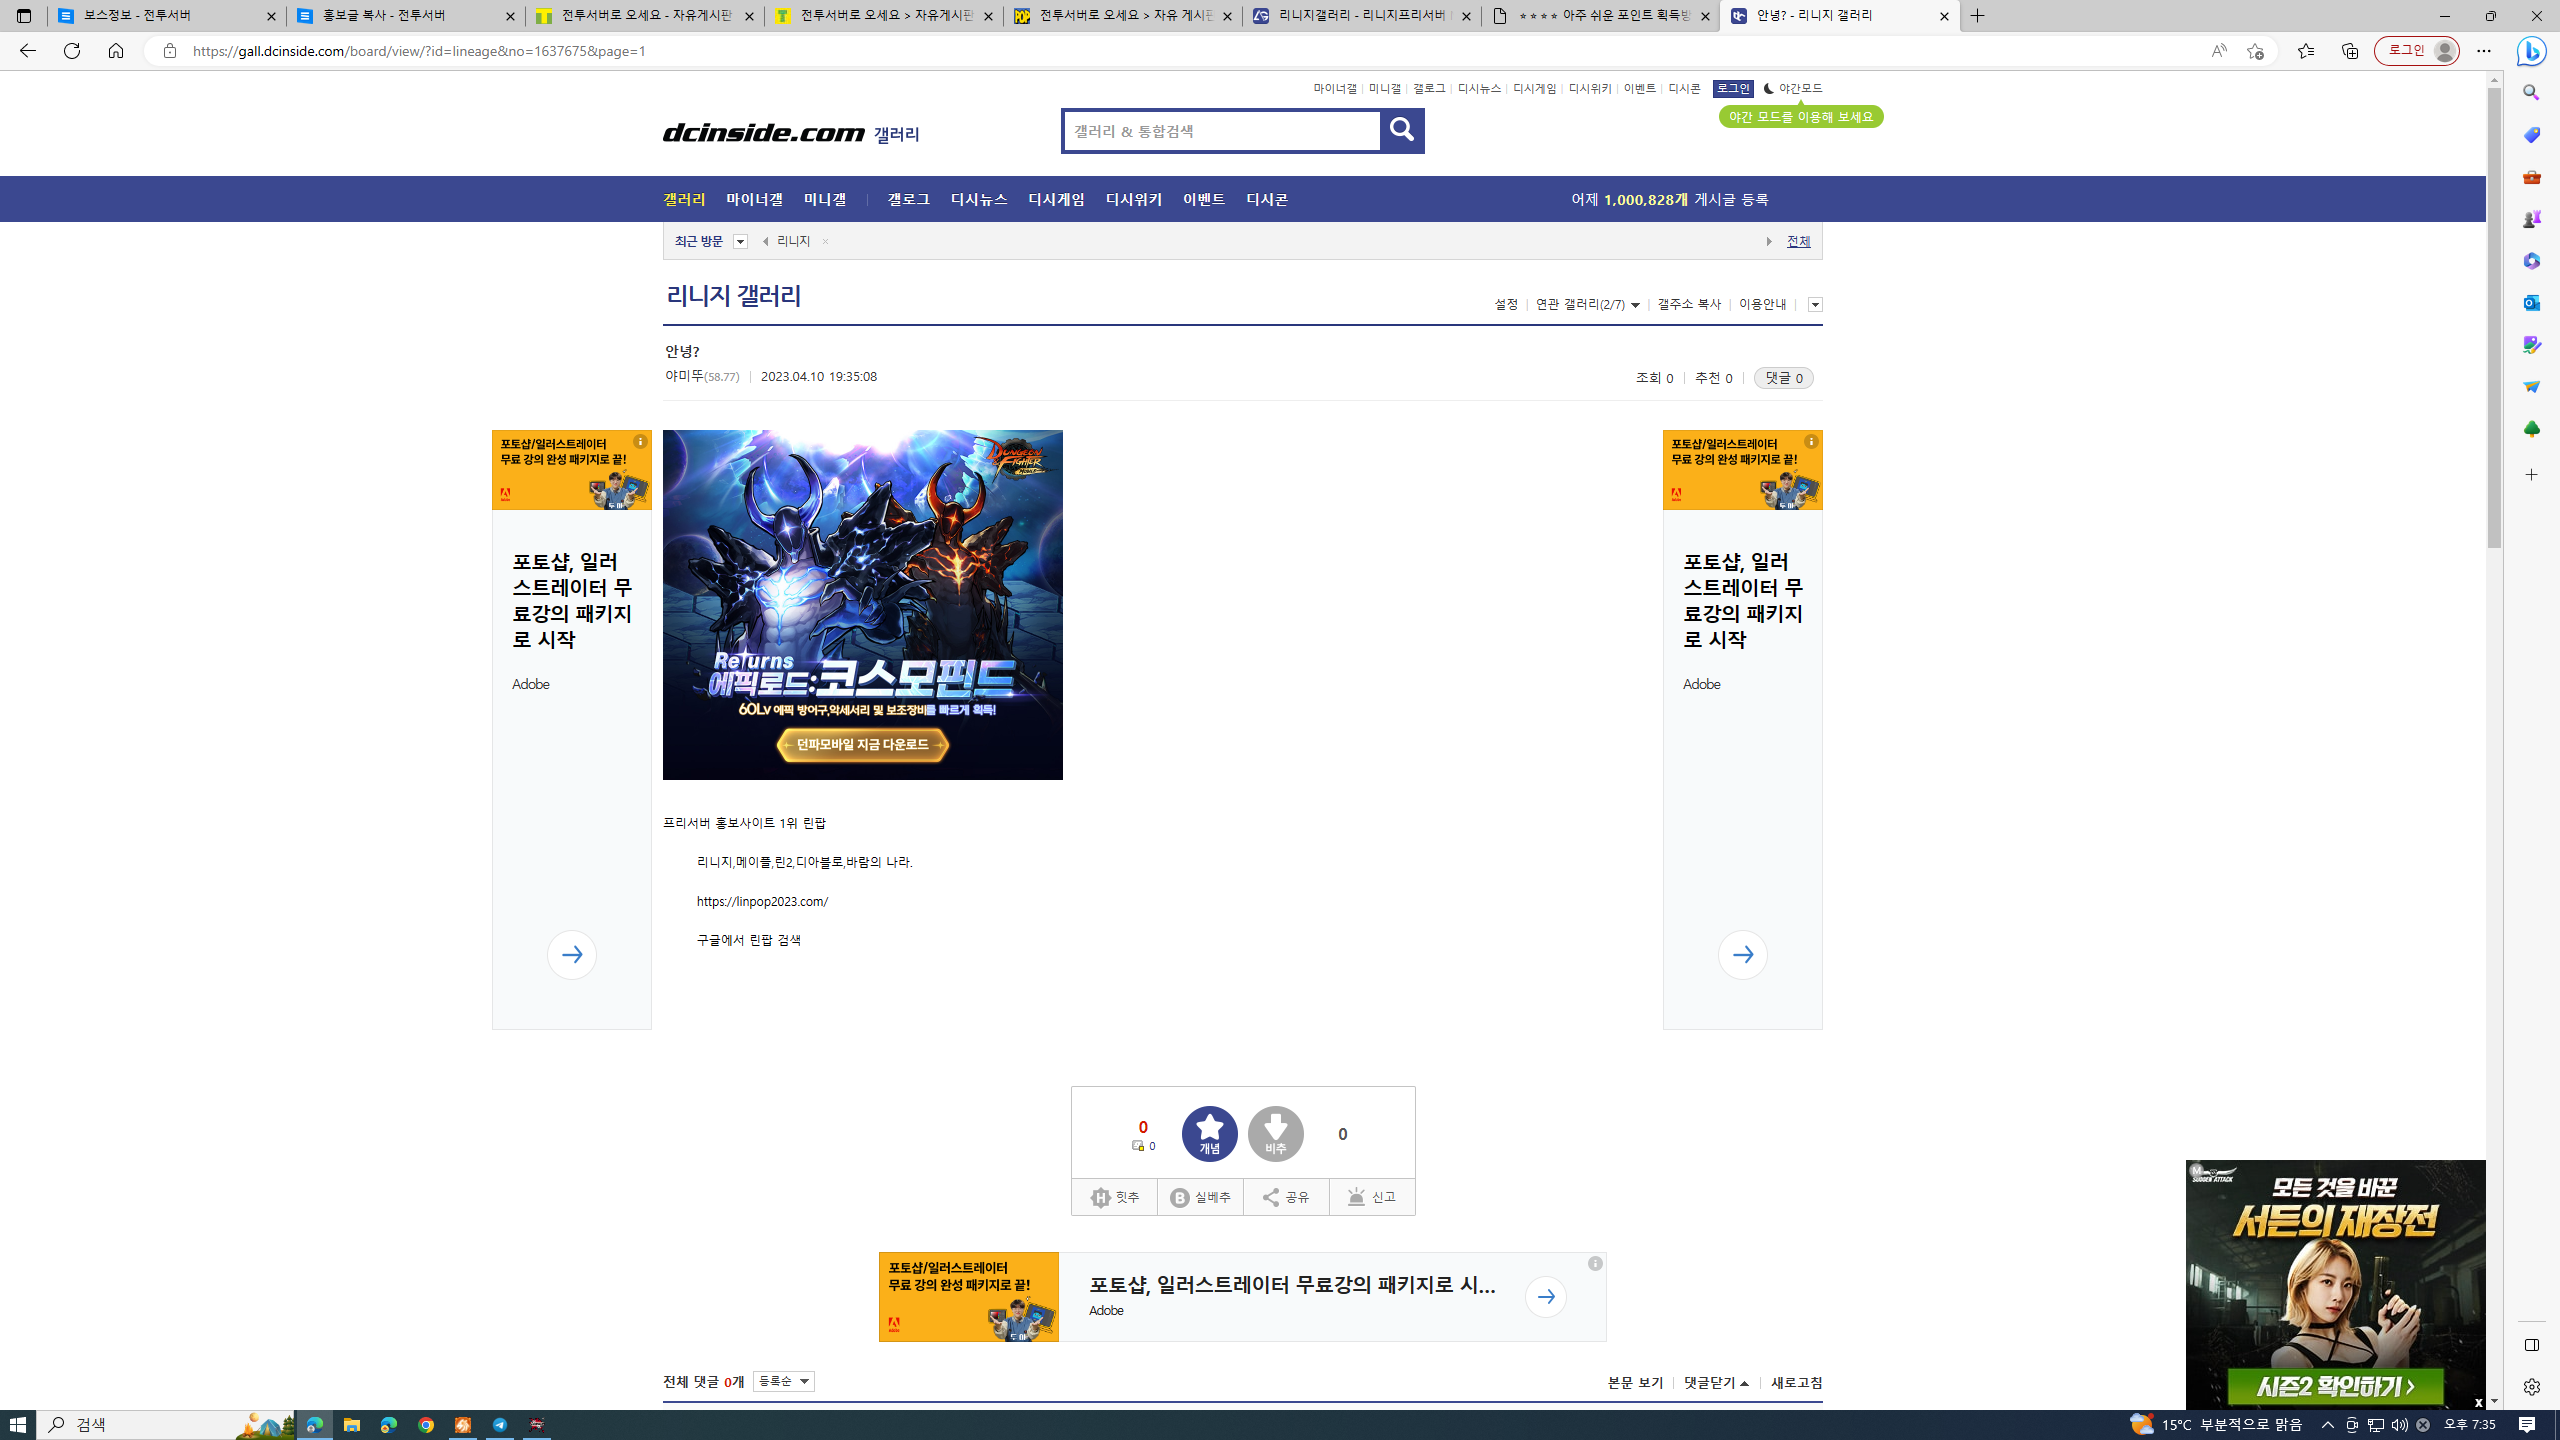
Task: Click Adobe ad arrow in right banner
Action: (x=1742, y=955)
